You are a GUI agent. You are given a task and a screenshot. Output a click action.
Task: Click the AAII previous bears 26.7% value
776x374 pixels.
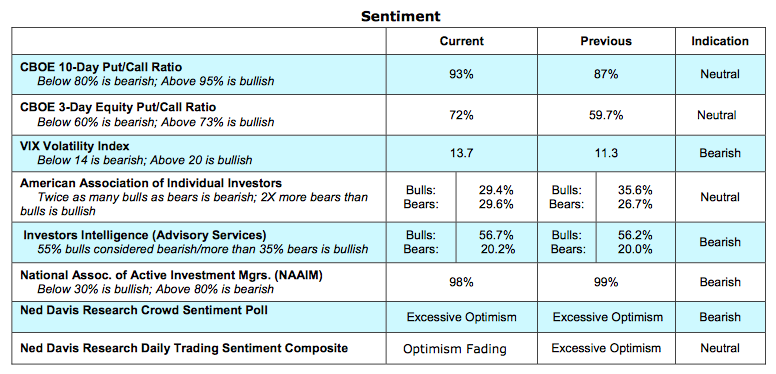(x=635, y=204)
